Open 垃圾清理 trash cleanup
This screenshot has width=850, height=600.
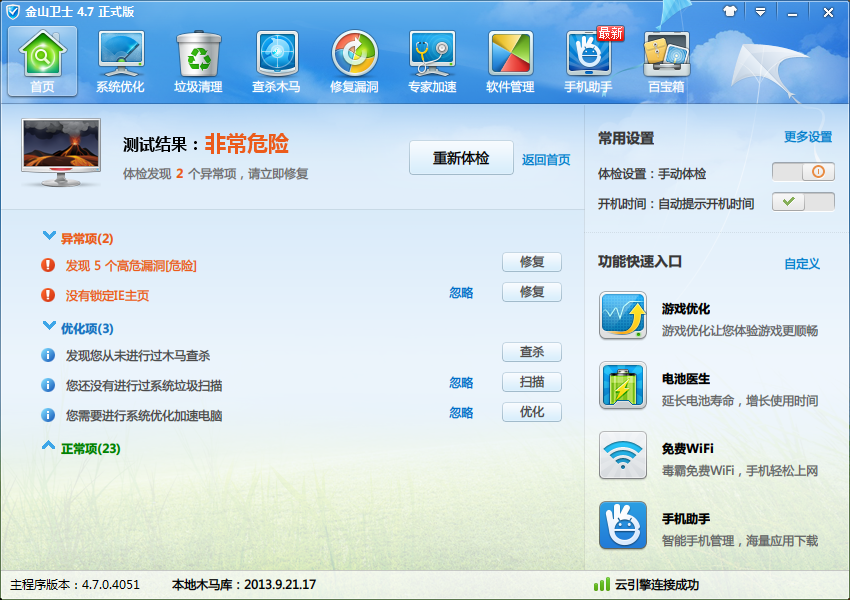coord(198,61)
